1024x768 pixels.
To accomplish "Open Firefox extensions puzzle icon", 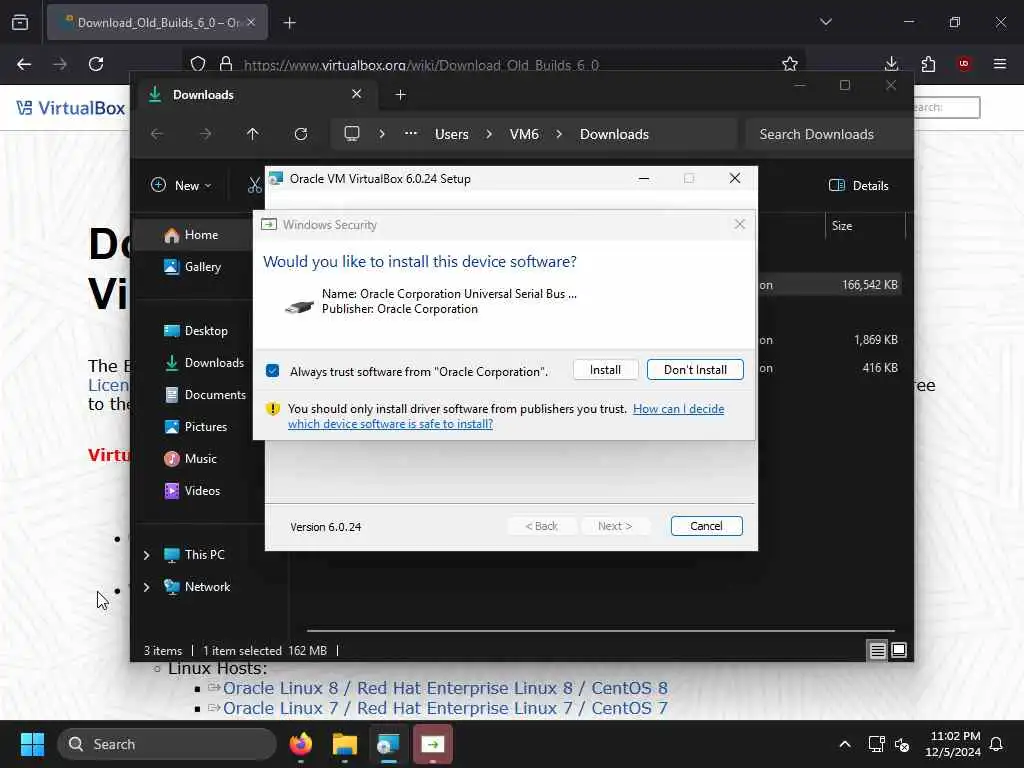I will pyautogui.click(x=928, y=64).
